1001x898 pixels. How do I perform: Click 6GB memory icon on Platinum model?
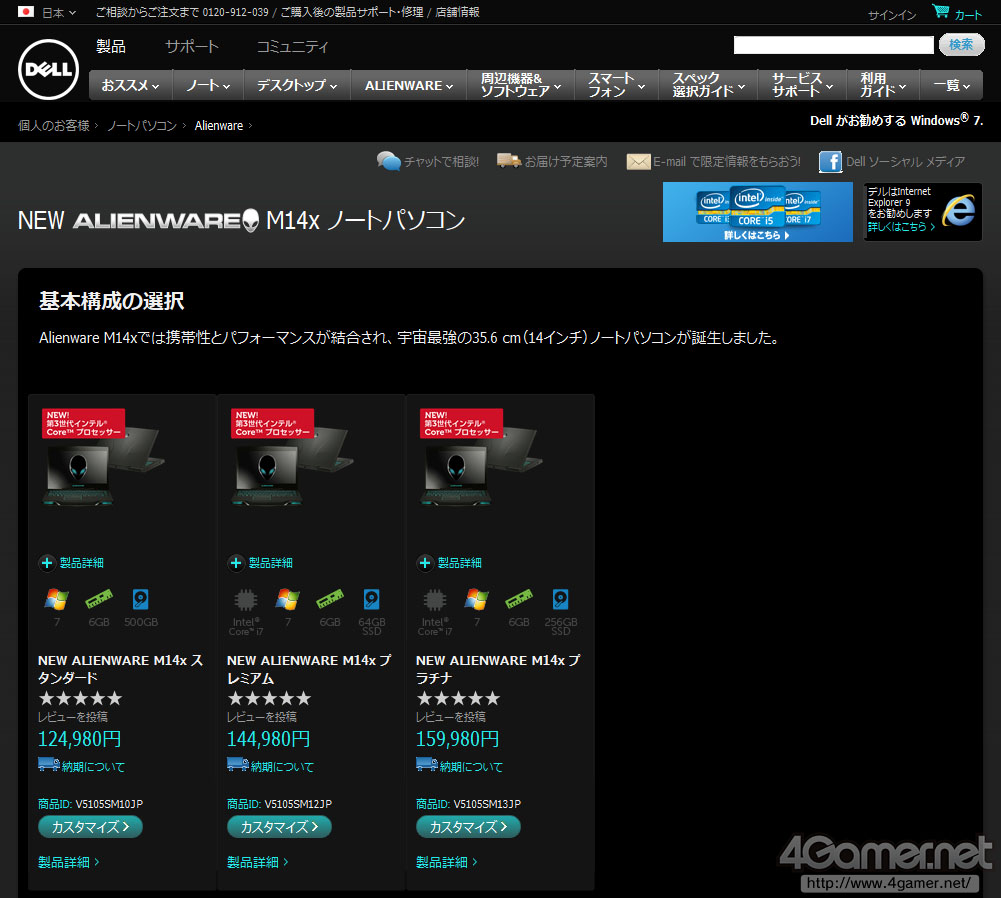519,599
